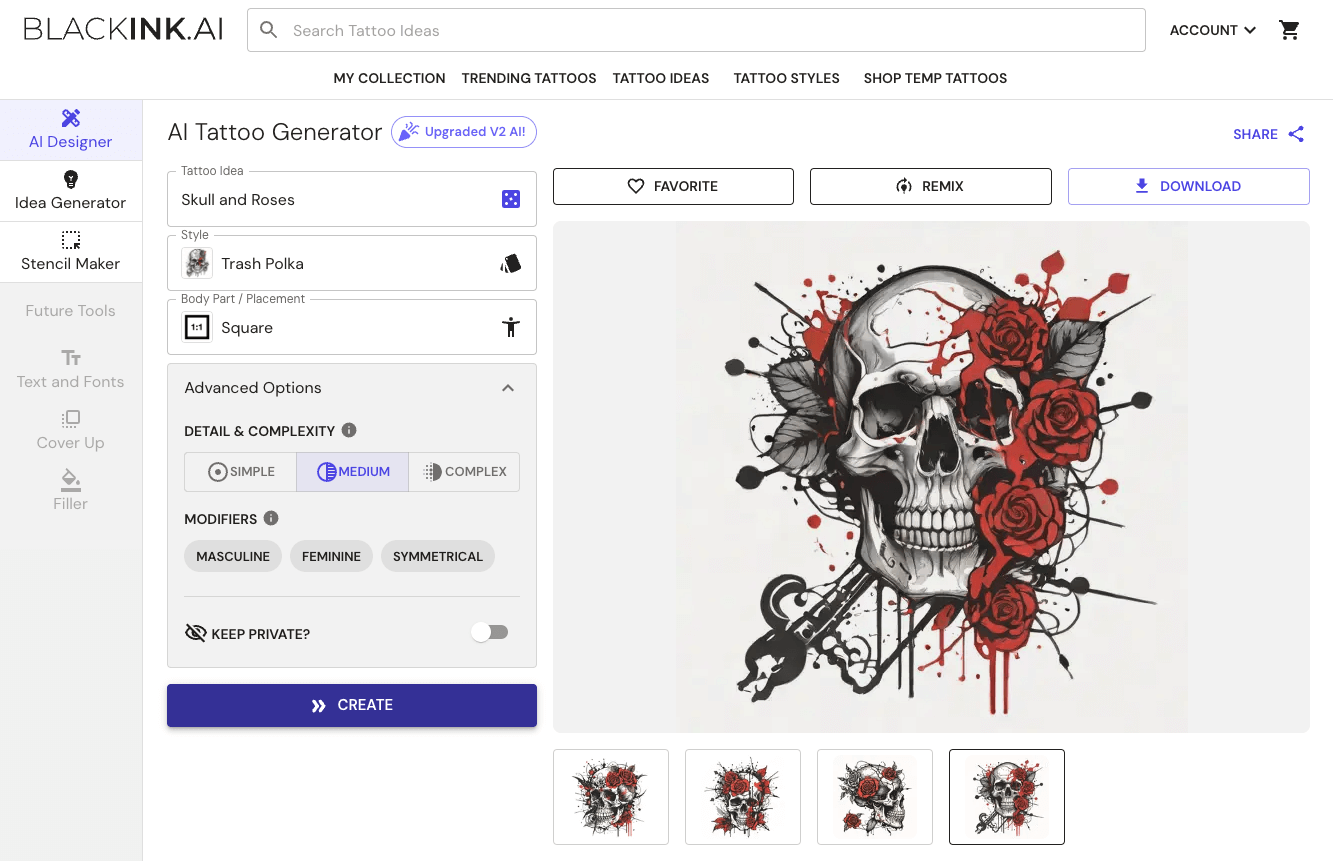1333x861 pixels.
Task: Open the Account dropdown
Action: pos(1211,30)
